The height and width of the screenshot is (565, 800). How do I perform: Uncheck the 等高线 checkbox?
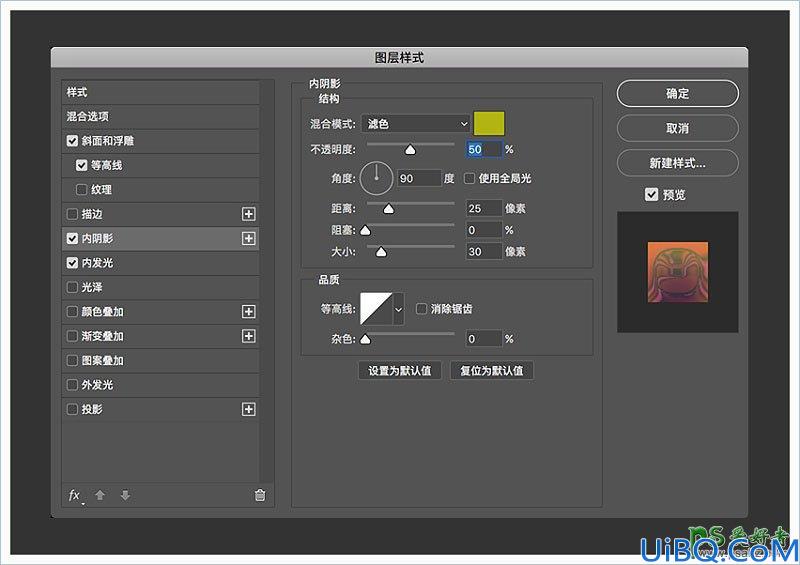[82, 165]
